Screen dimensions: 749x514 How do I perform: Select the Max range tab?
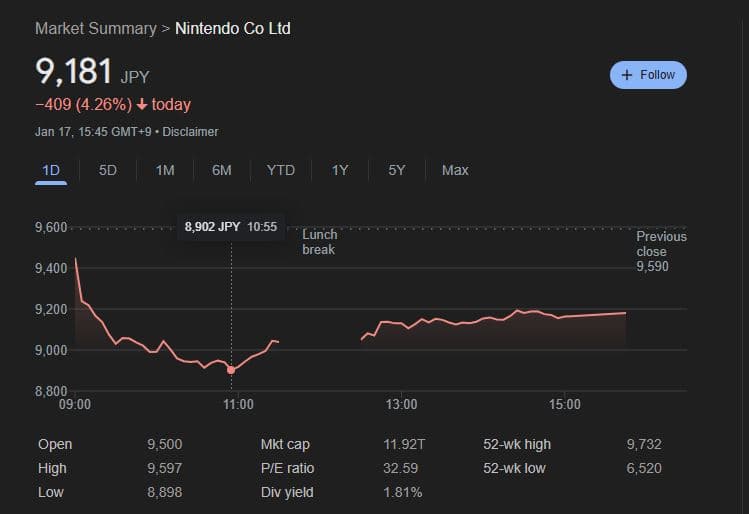[x=455, y=170]
